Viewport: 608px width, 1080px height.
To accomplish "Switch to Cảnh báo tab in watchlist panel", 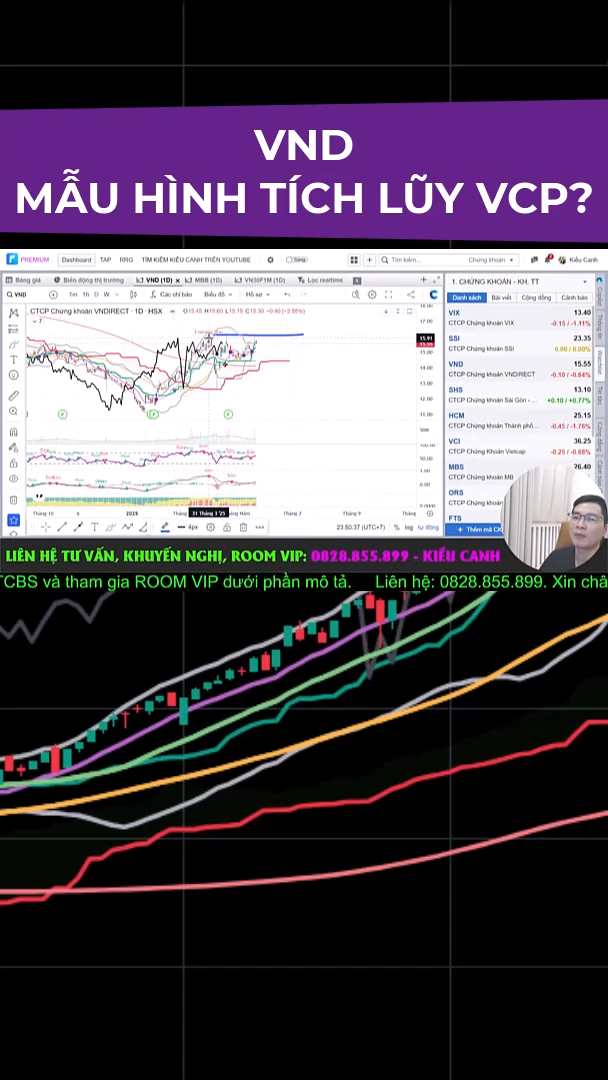I will tap(574, 298).
